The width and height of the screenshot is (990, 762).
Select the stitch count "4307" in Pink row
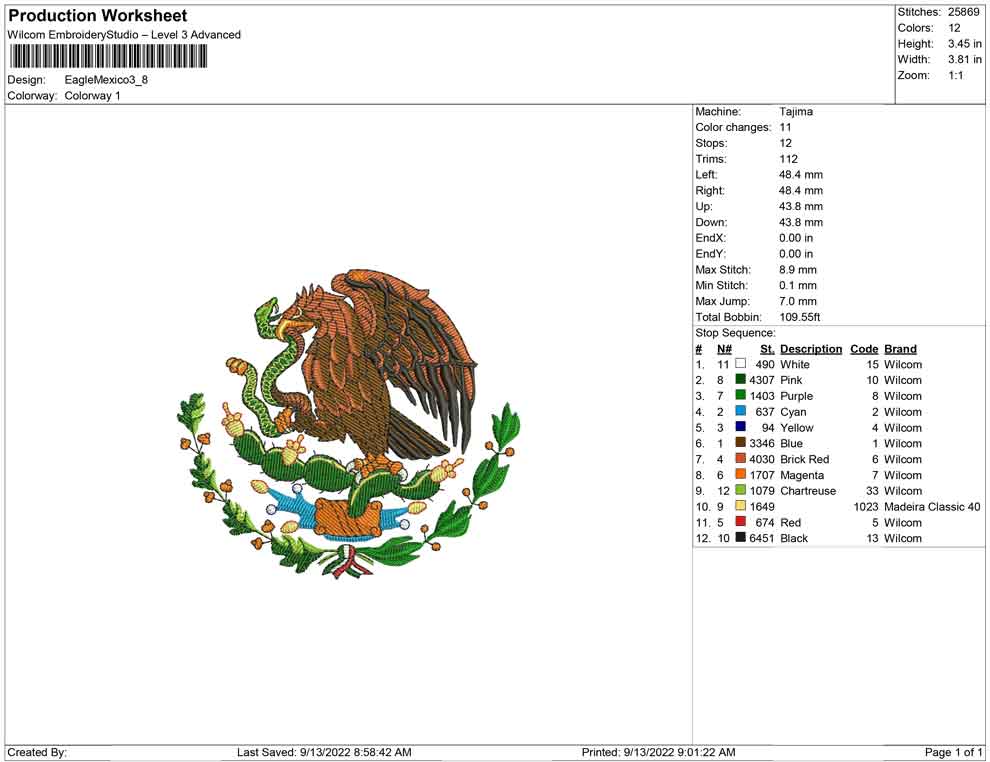point(761,380)
